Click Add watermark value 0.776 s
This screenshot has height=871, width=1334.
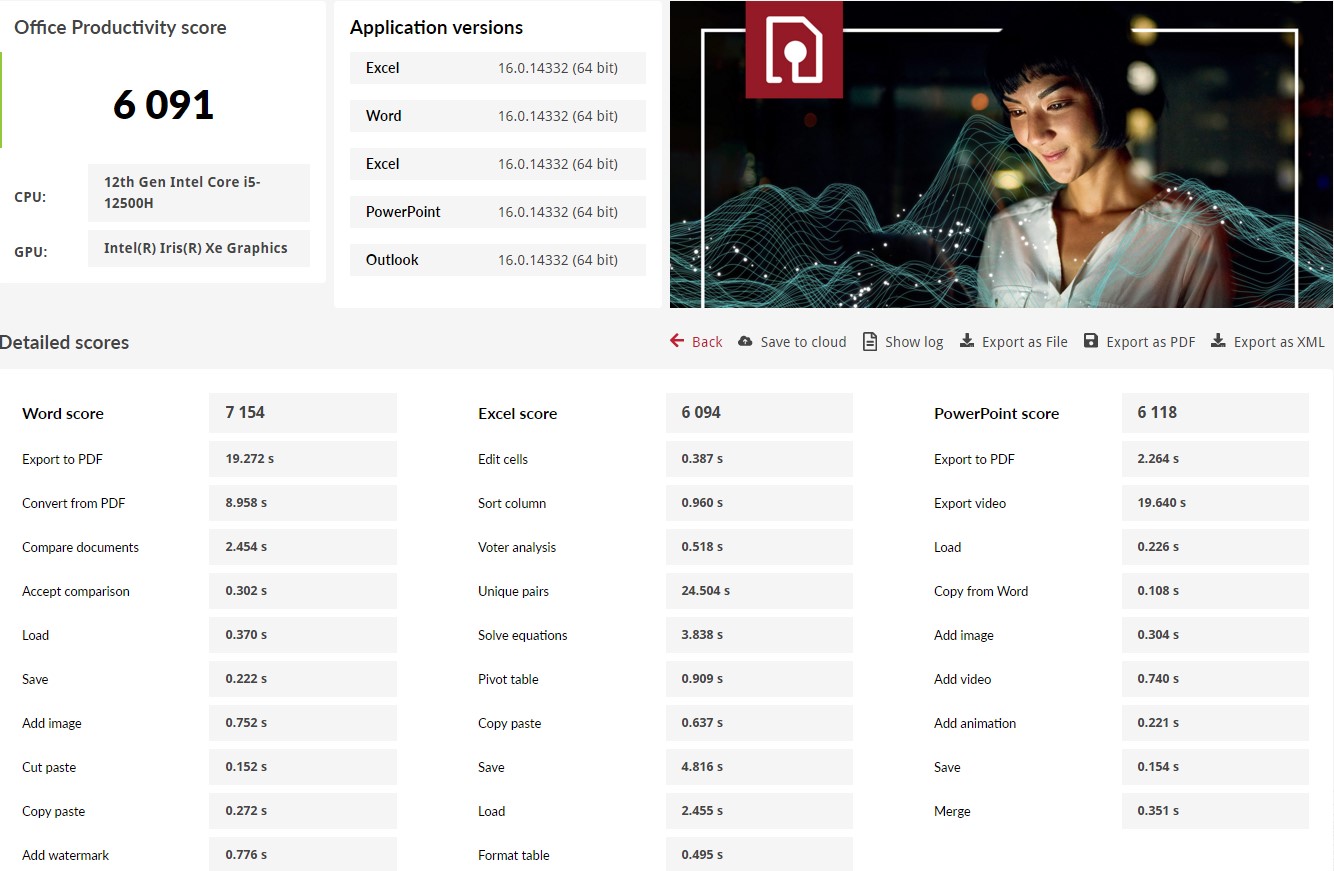point(303,854)
